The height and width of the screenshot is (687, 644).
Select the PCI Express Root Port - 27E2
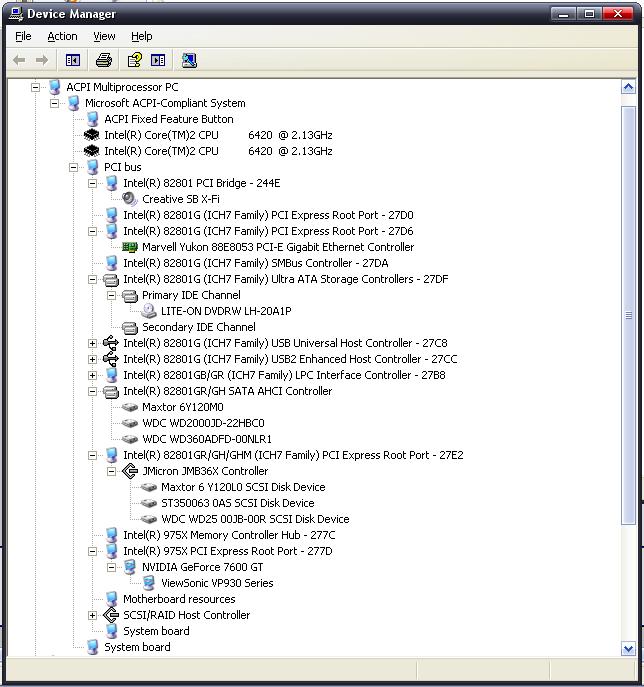click(293, 455)
